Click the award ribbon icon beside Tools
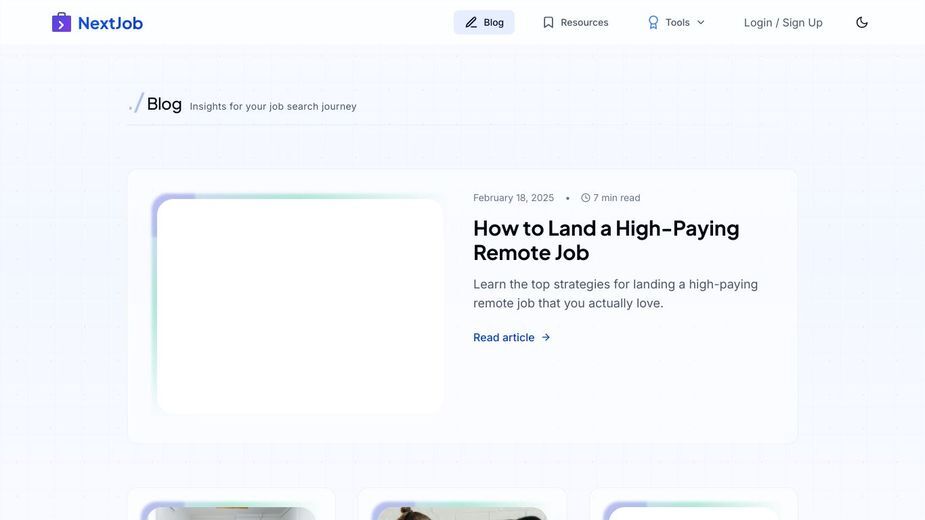Image resolution: width=925 pixels, height=520 pixels. (x=653, y=22)
